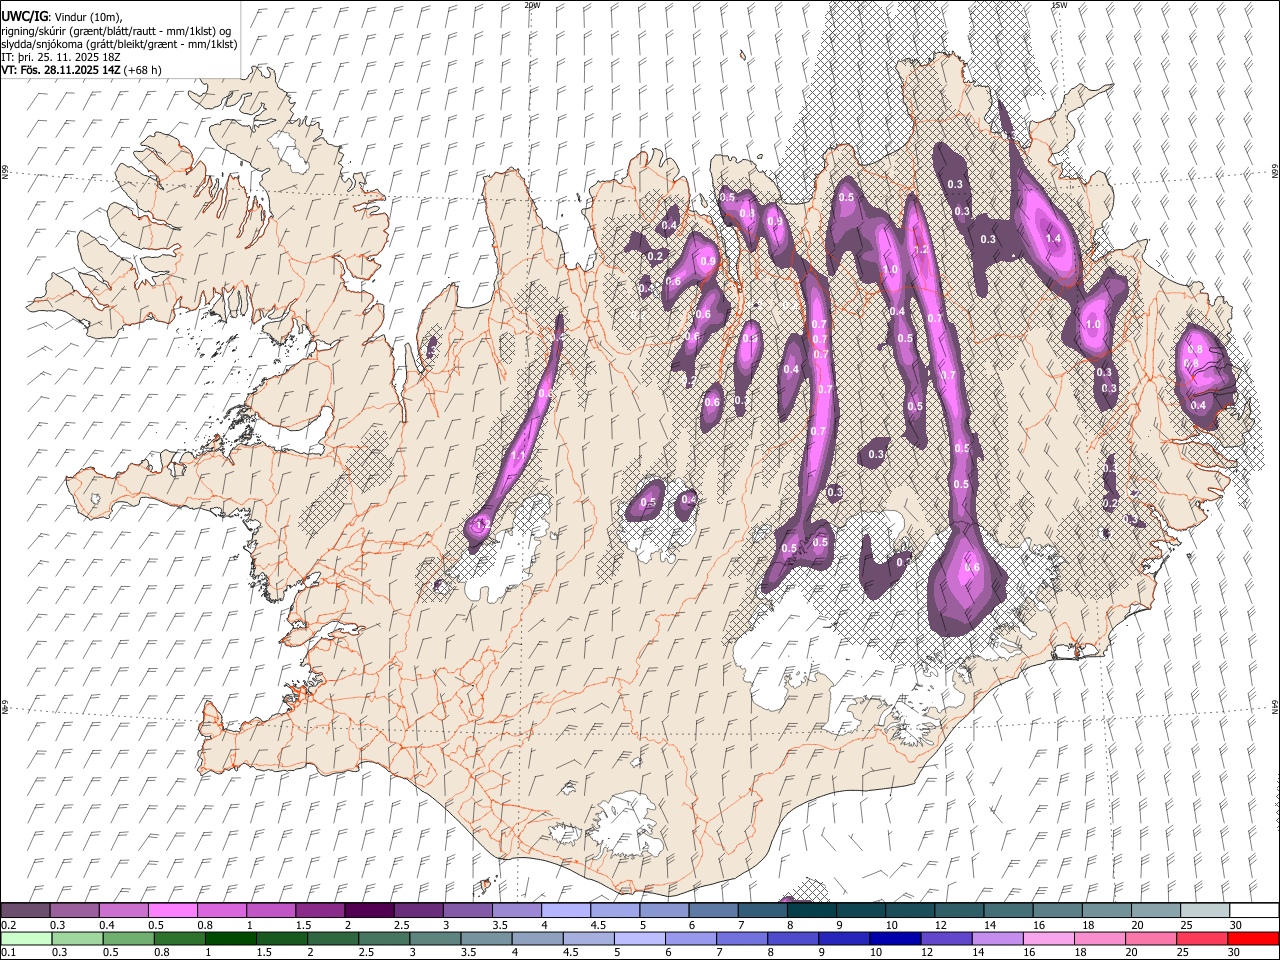Click the 'slydda/snjókoma' legend description line
The image size is (1280, 960).
click(119, 44)
